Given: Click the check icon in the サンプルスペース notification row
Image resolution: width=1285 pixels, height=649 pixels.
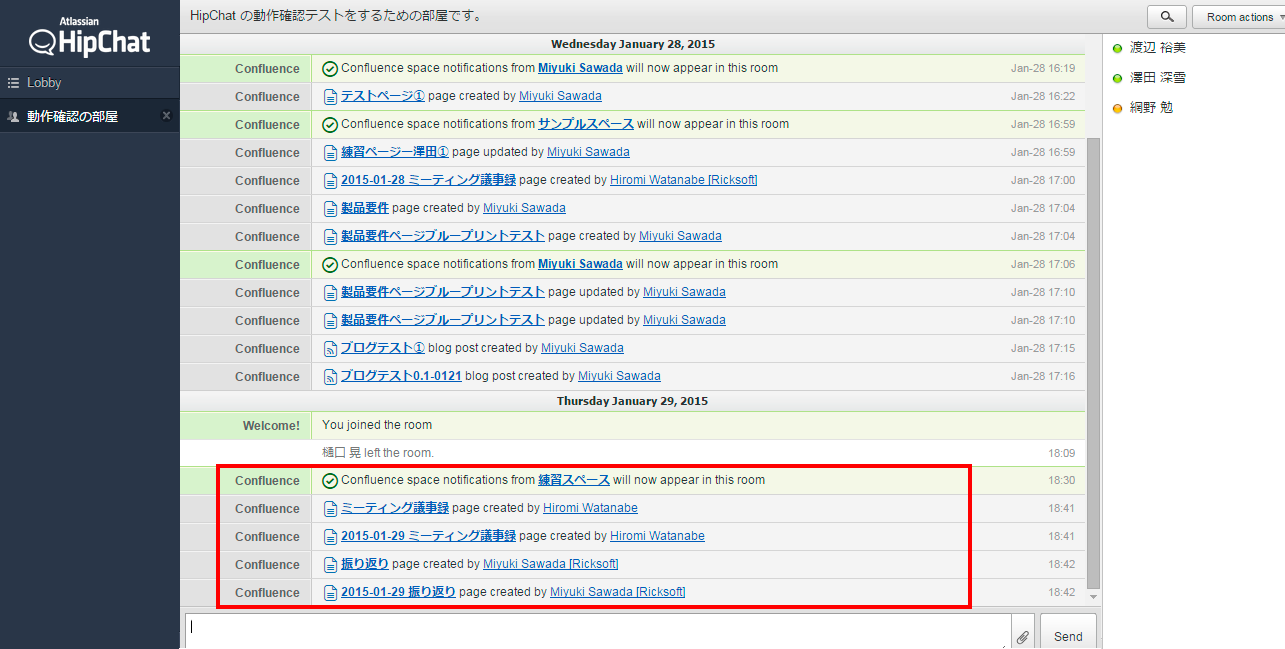Looking at the screenshot, I should 330,125.
